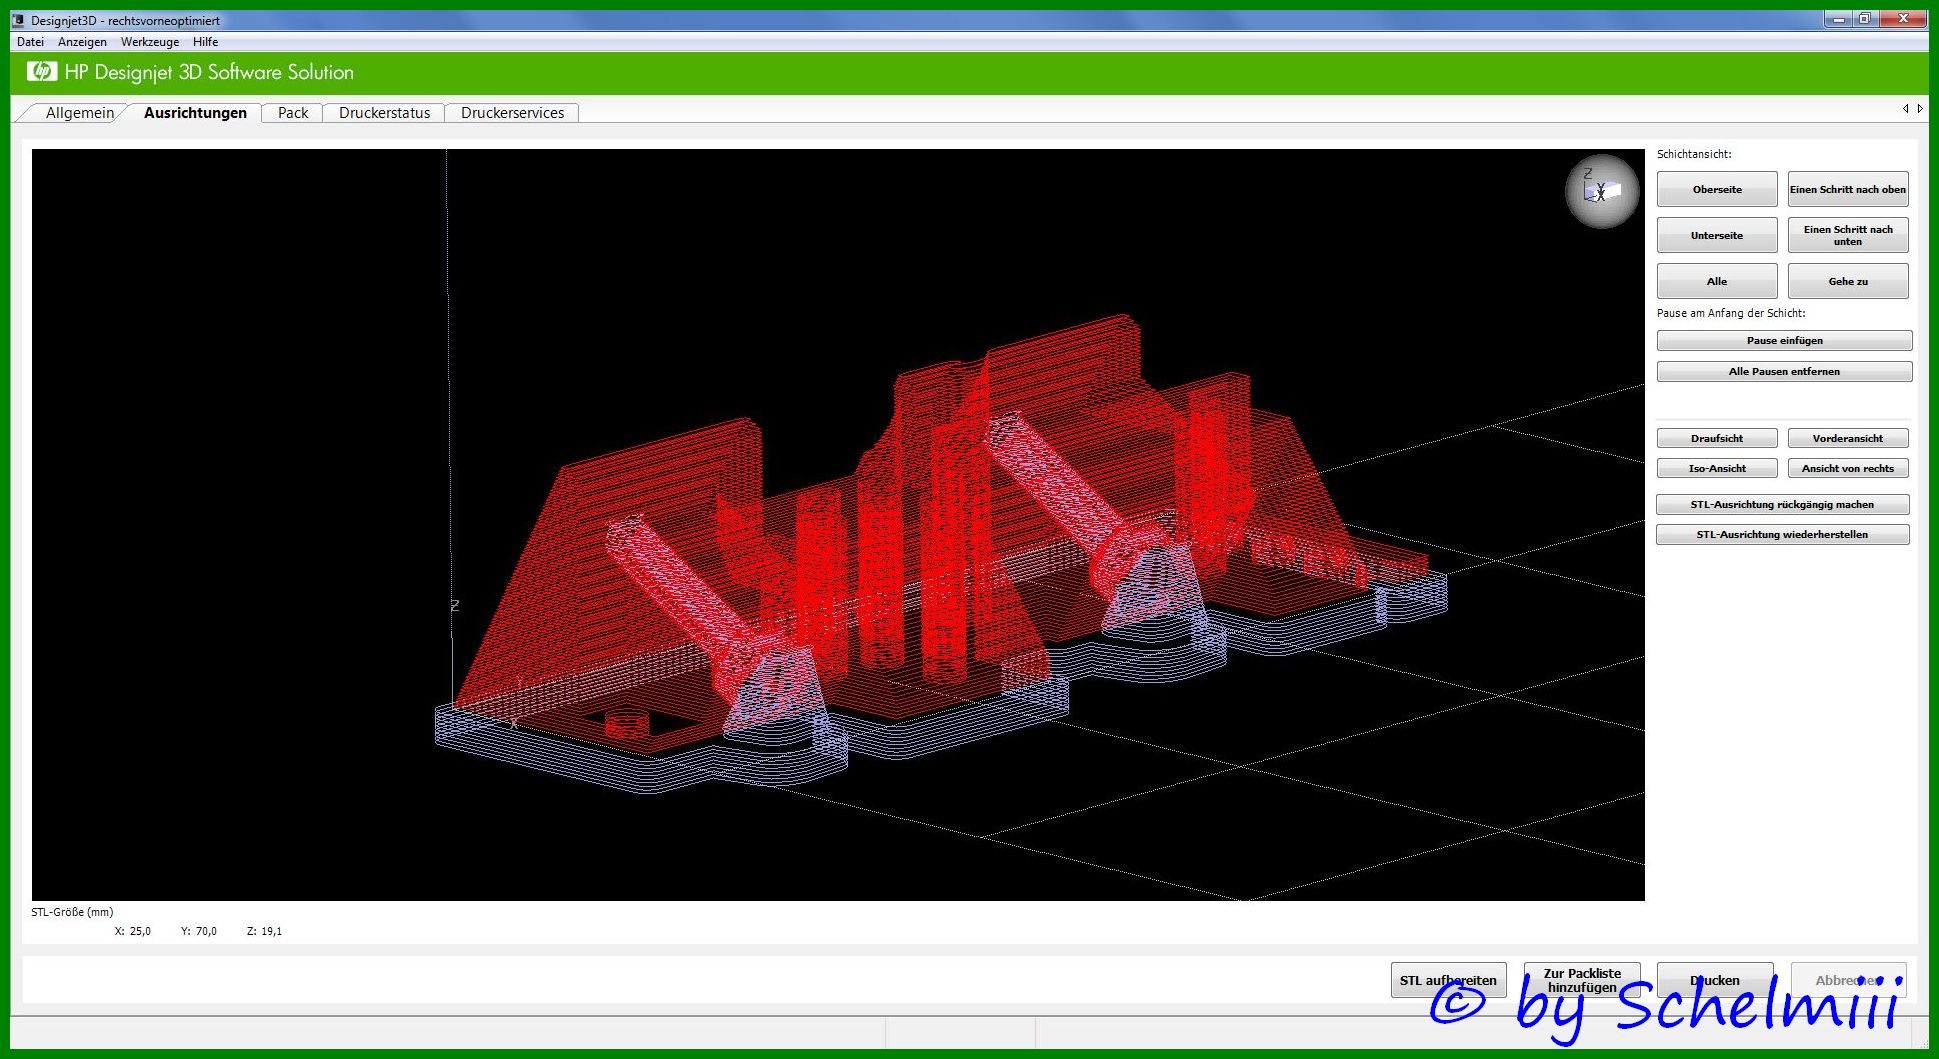The image size is (1939, 1059).
Task: Click Einen Schritt nach unten
Action: point(1848,235)
